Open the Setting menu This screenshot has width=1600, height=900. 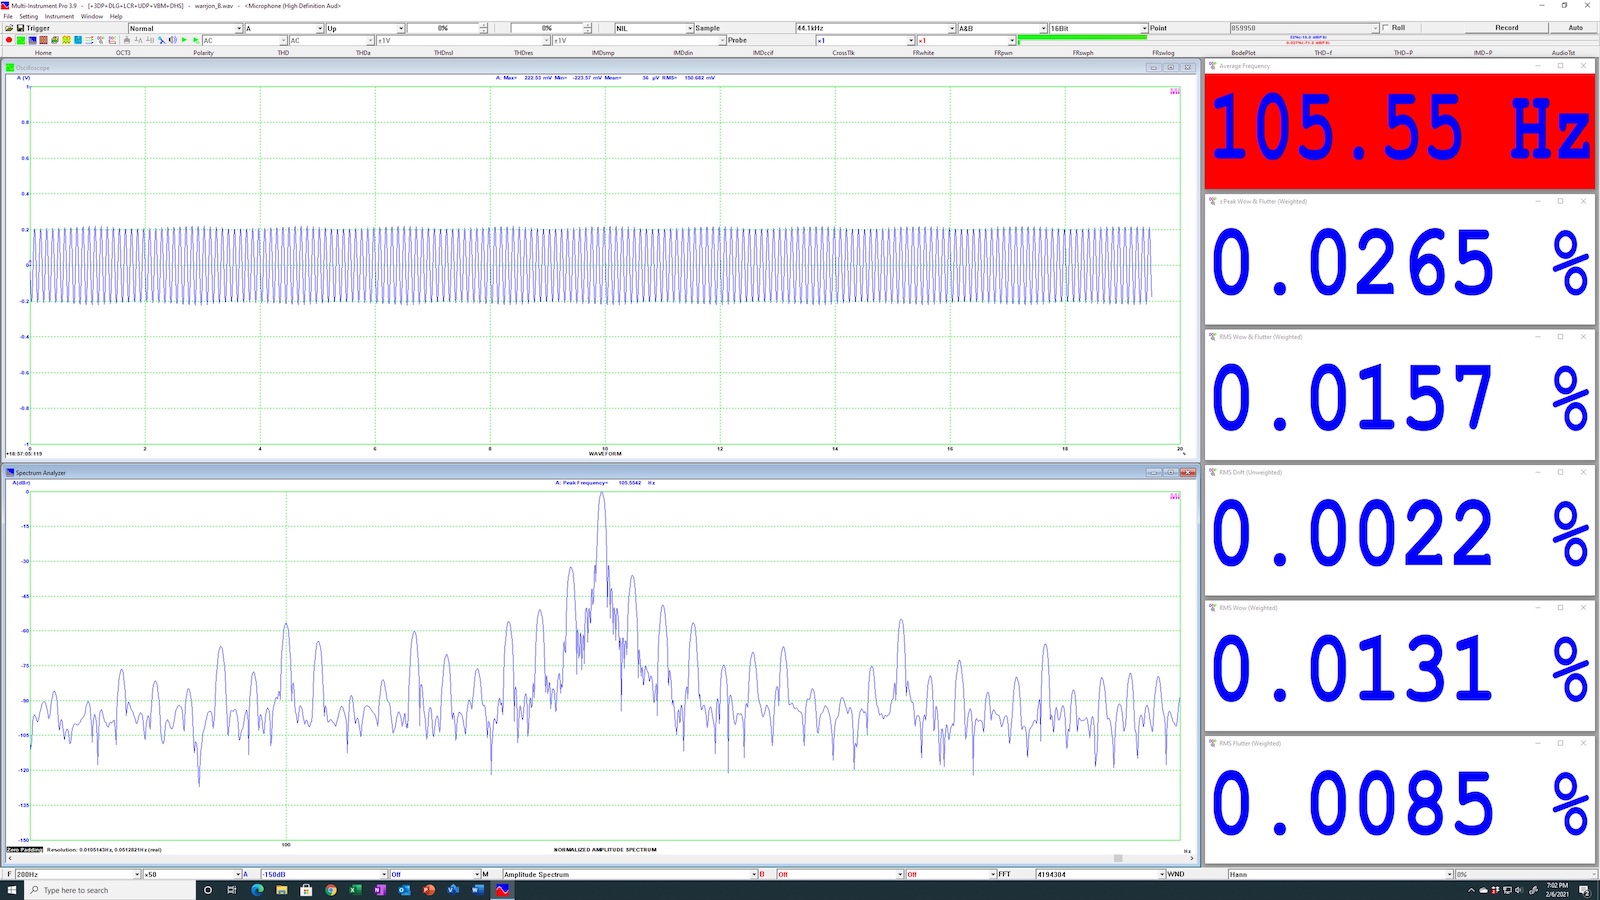tap(28, 16)
